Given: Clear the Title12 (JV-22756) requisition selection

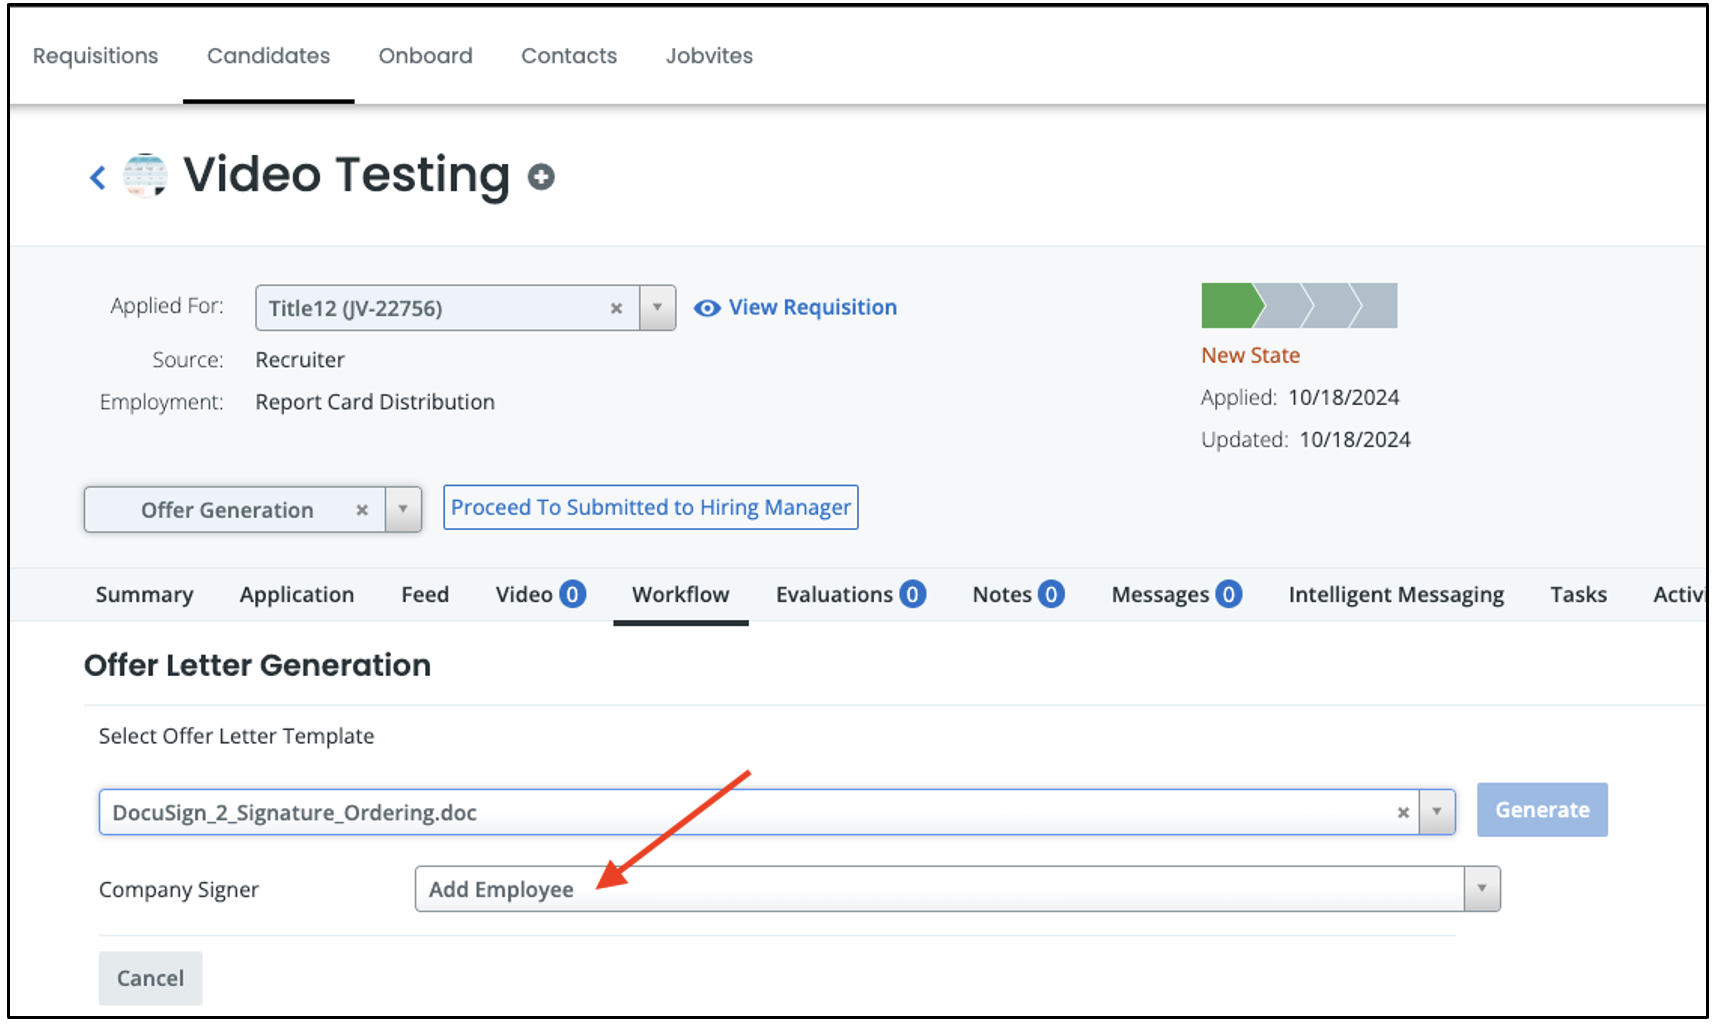Looking at the screenshot, I should (x=616, y=309).
